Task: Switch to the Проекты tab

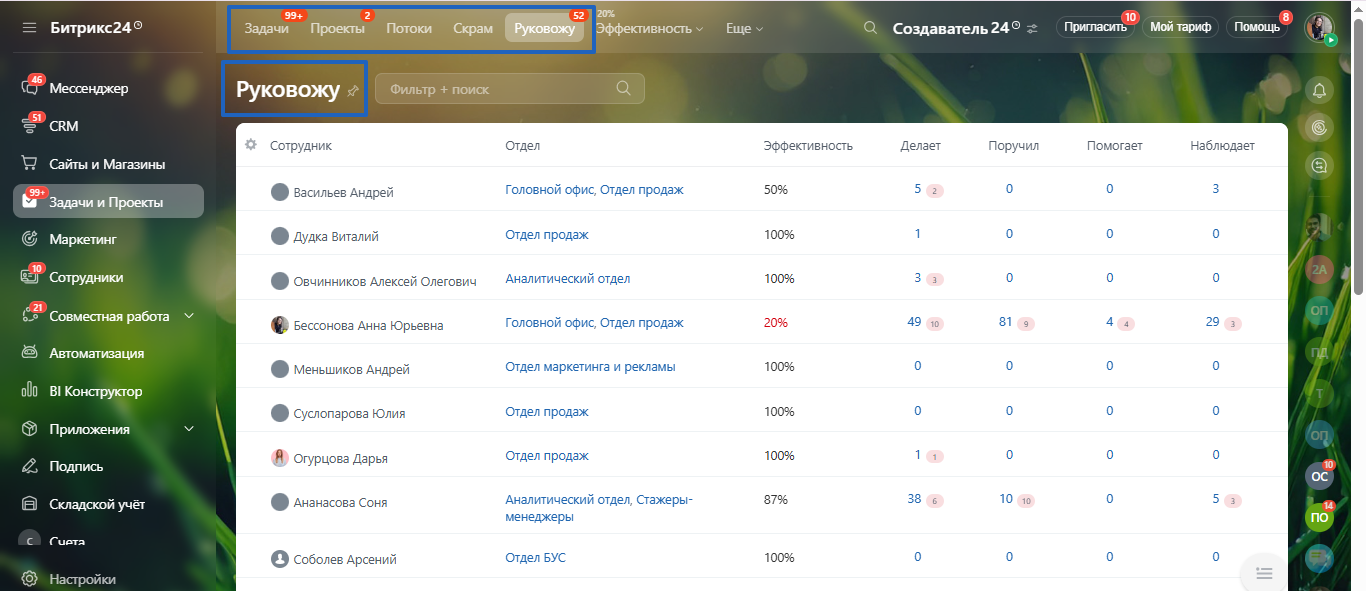Action: click(338, 28)
